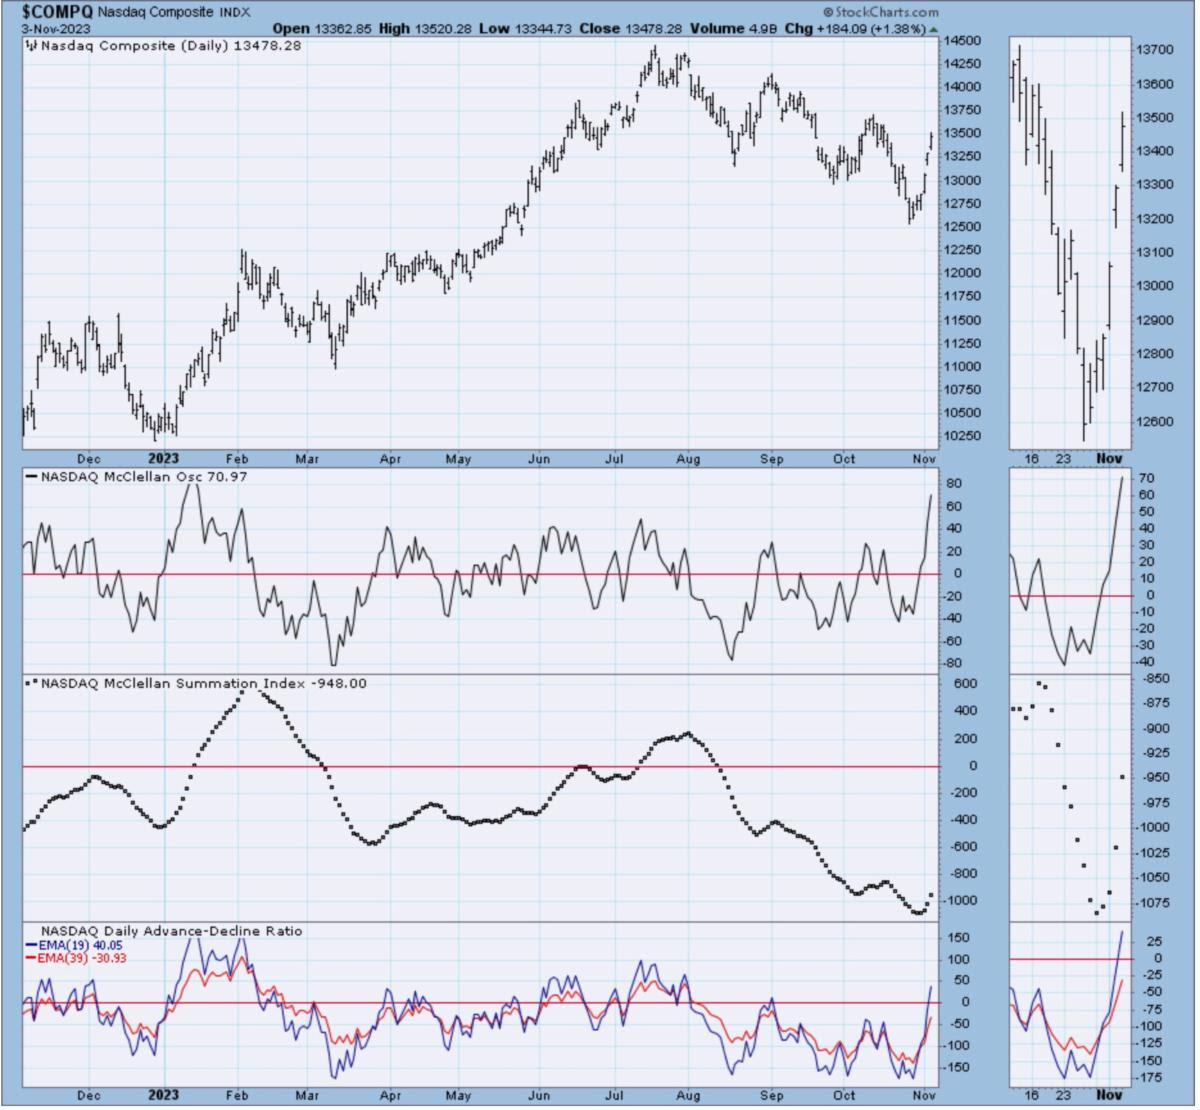Image resolution: width=1200 pixels, height=1110 pixels.
Task: Click the 12600 label in zoom panel
Action: click(1154, 421)
